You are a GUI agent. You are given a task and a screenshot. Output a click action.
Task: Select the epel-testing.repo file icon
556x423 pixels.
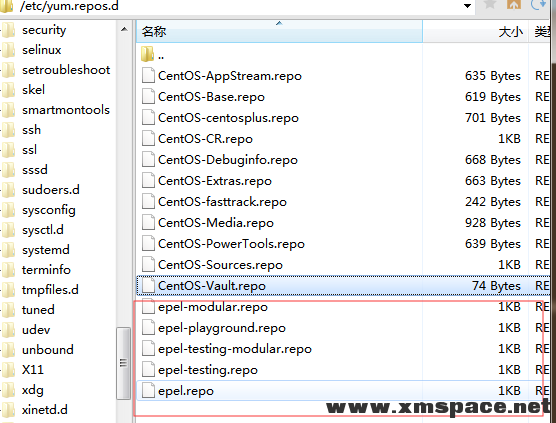coord(148,369)
